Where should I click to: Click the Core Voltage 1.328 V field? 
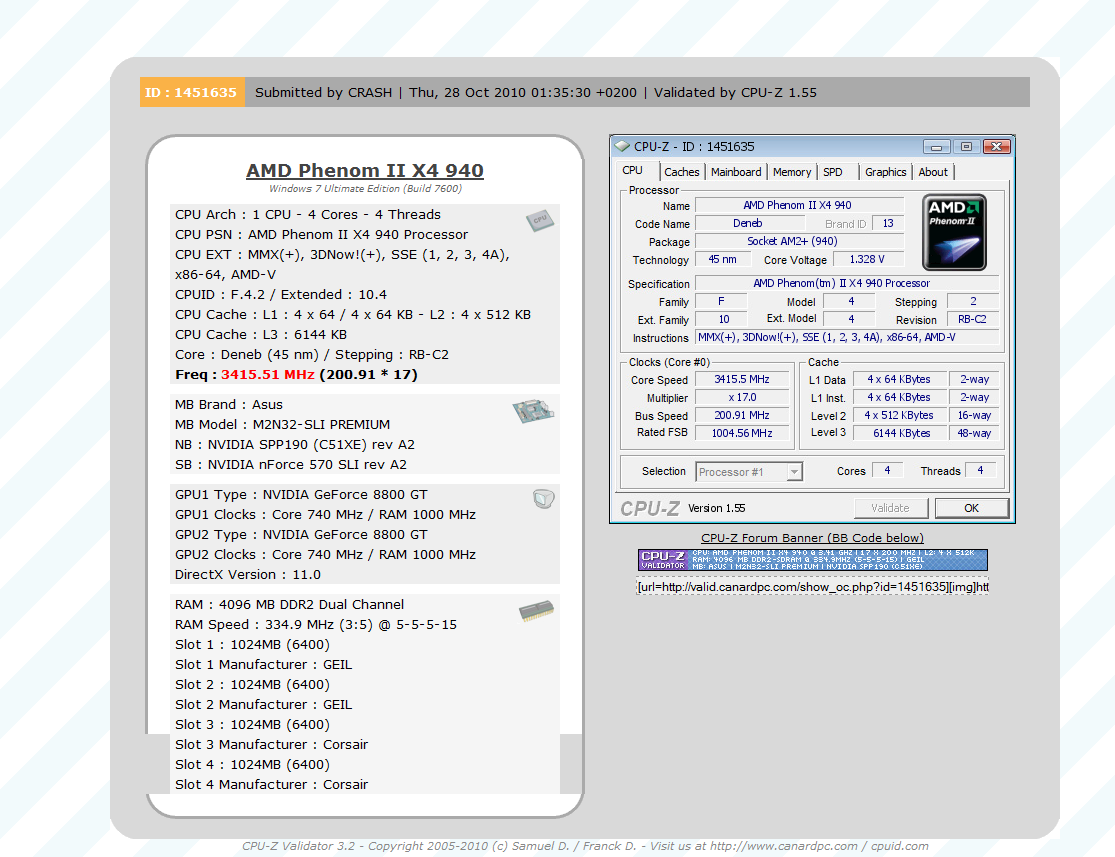pyautogui.click(x=868, y=260)
